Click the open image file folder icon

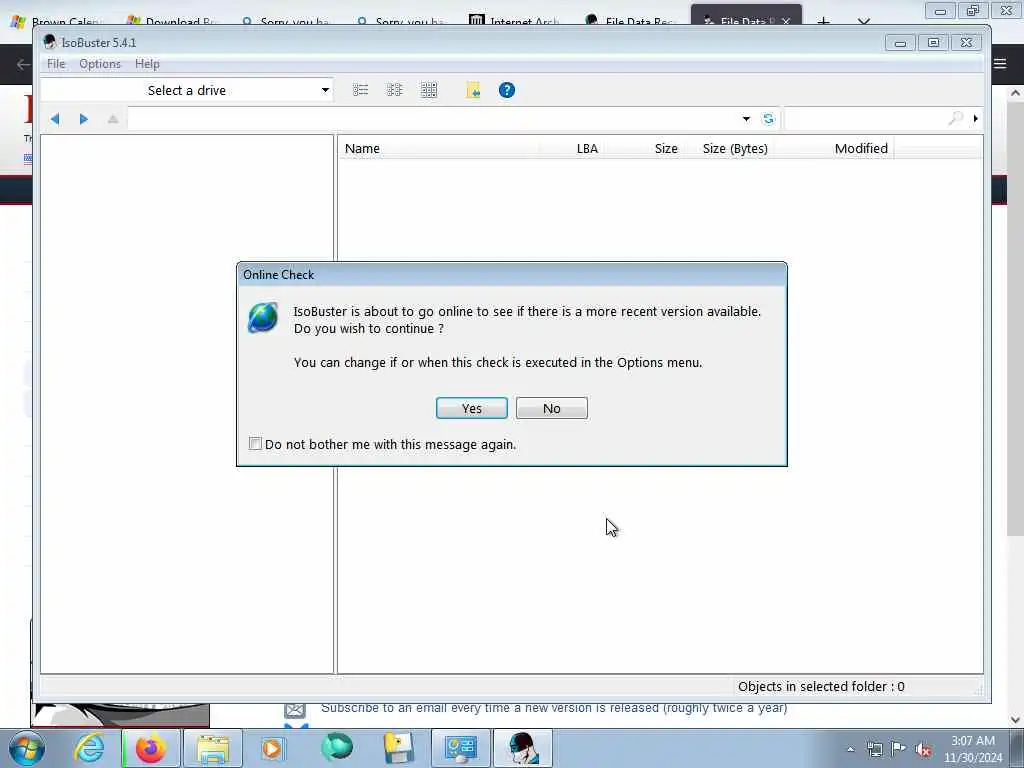[x=473, y=90]
